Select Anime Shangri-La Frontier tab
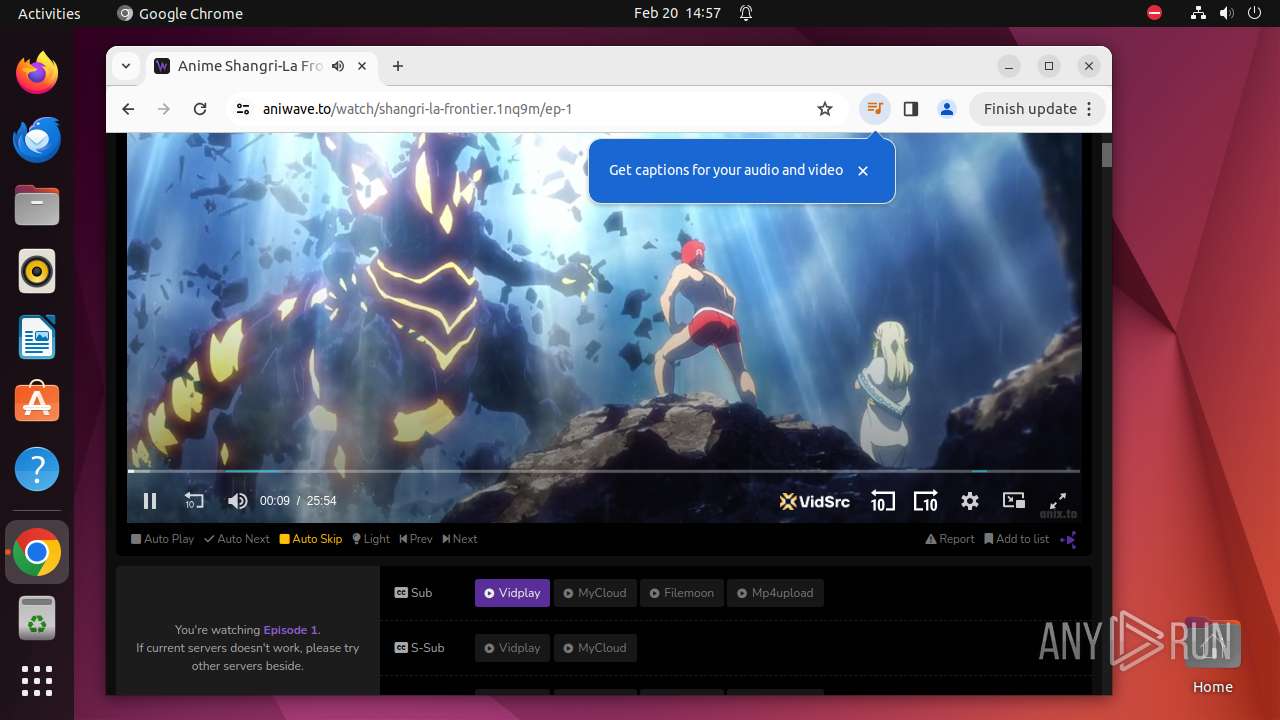Screen dimensions: 1280x720 pyautogui.click(x=262, y=66)
